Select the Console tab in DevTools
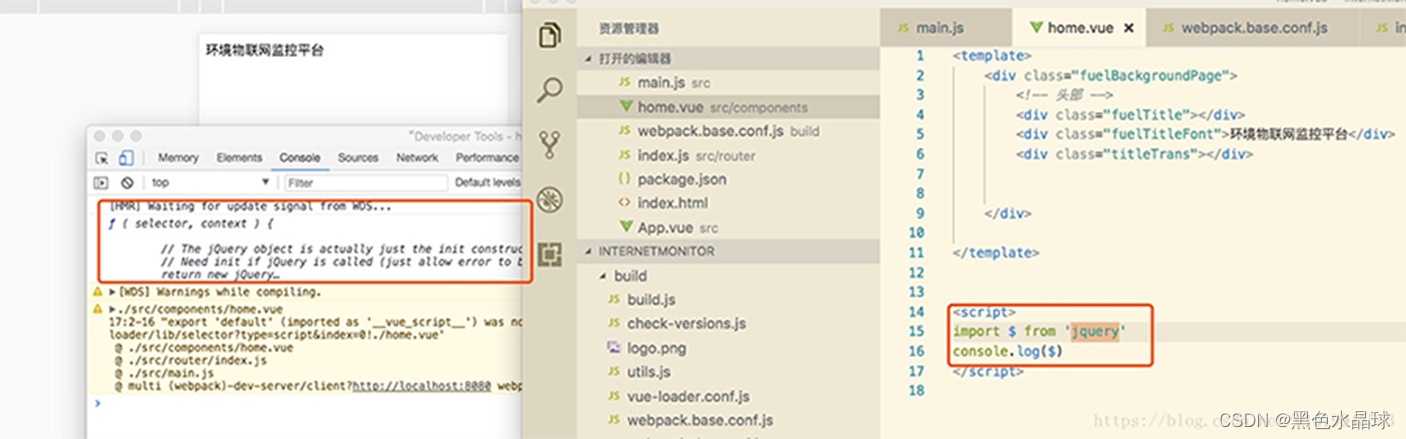The height and width of the screenshot is (439, 1406). [x=300, y=158]
